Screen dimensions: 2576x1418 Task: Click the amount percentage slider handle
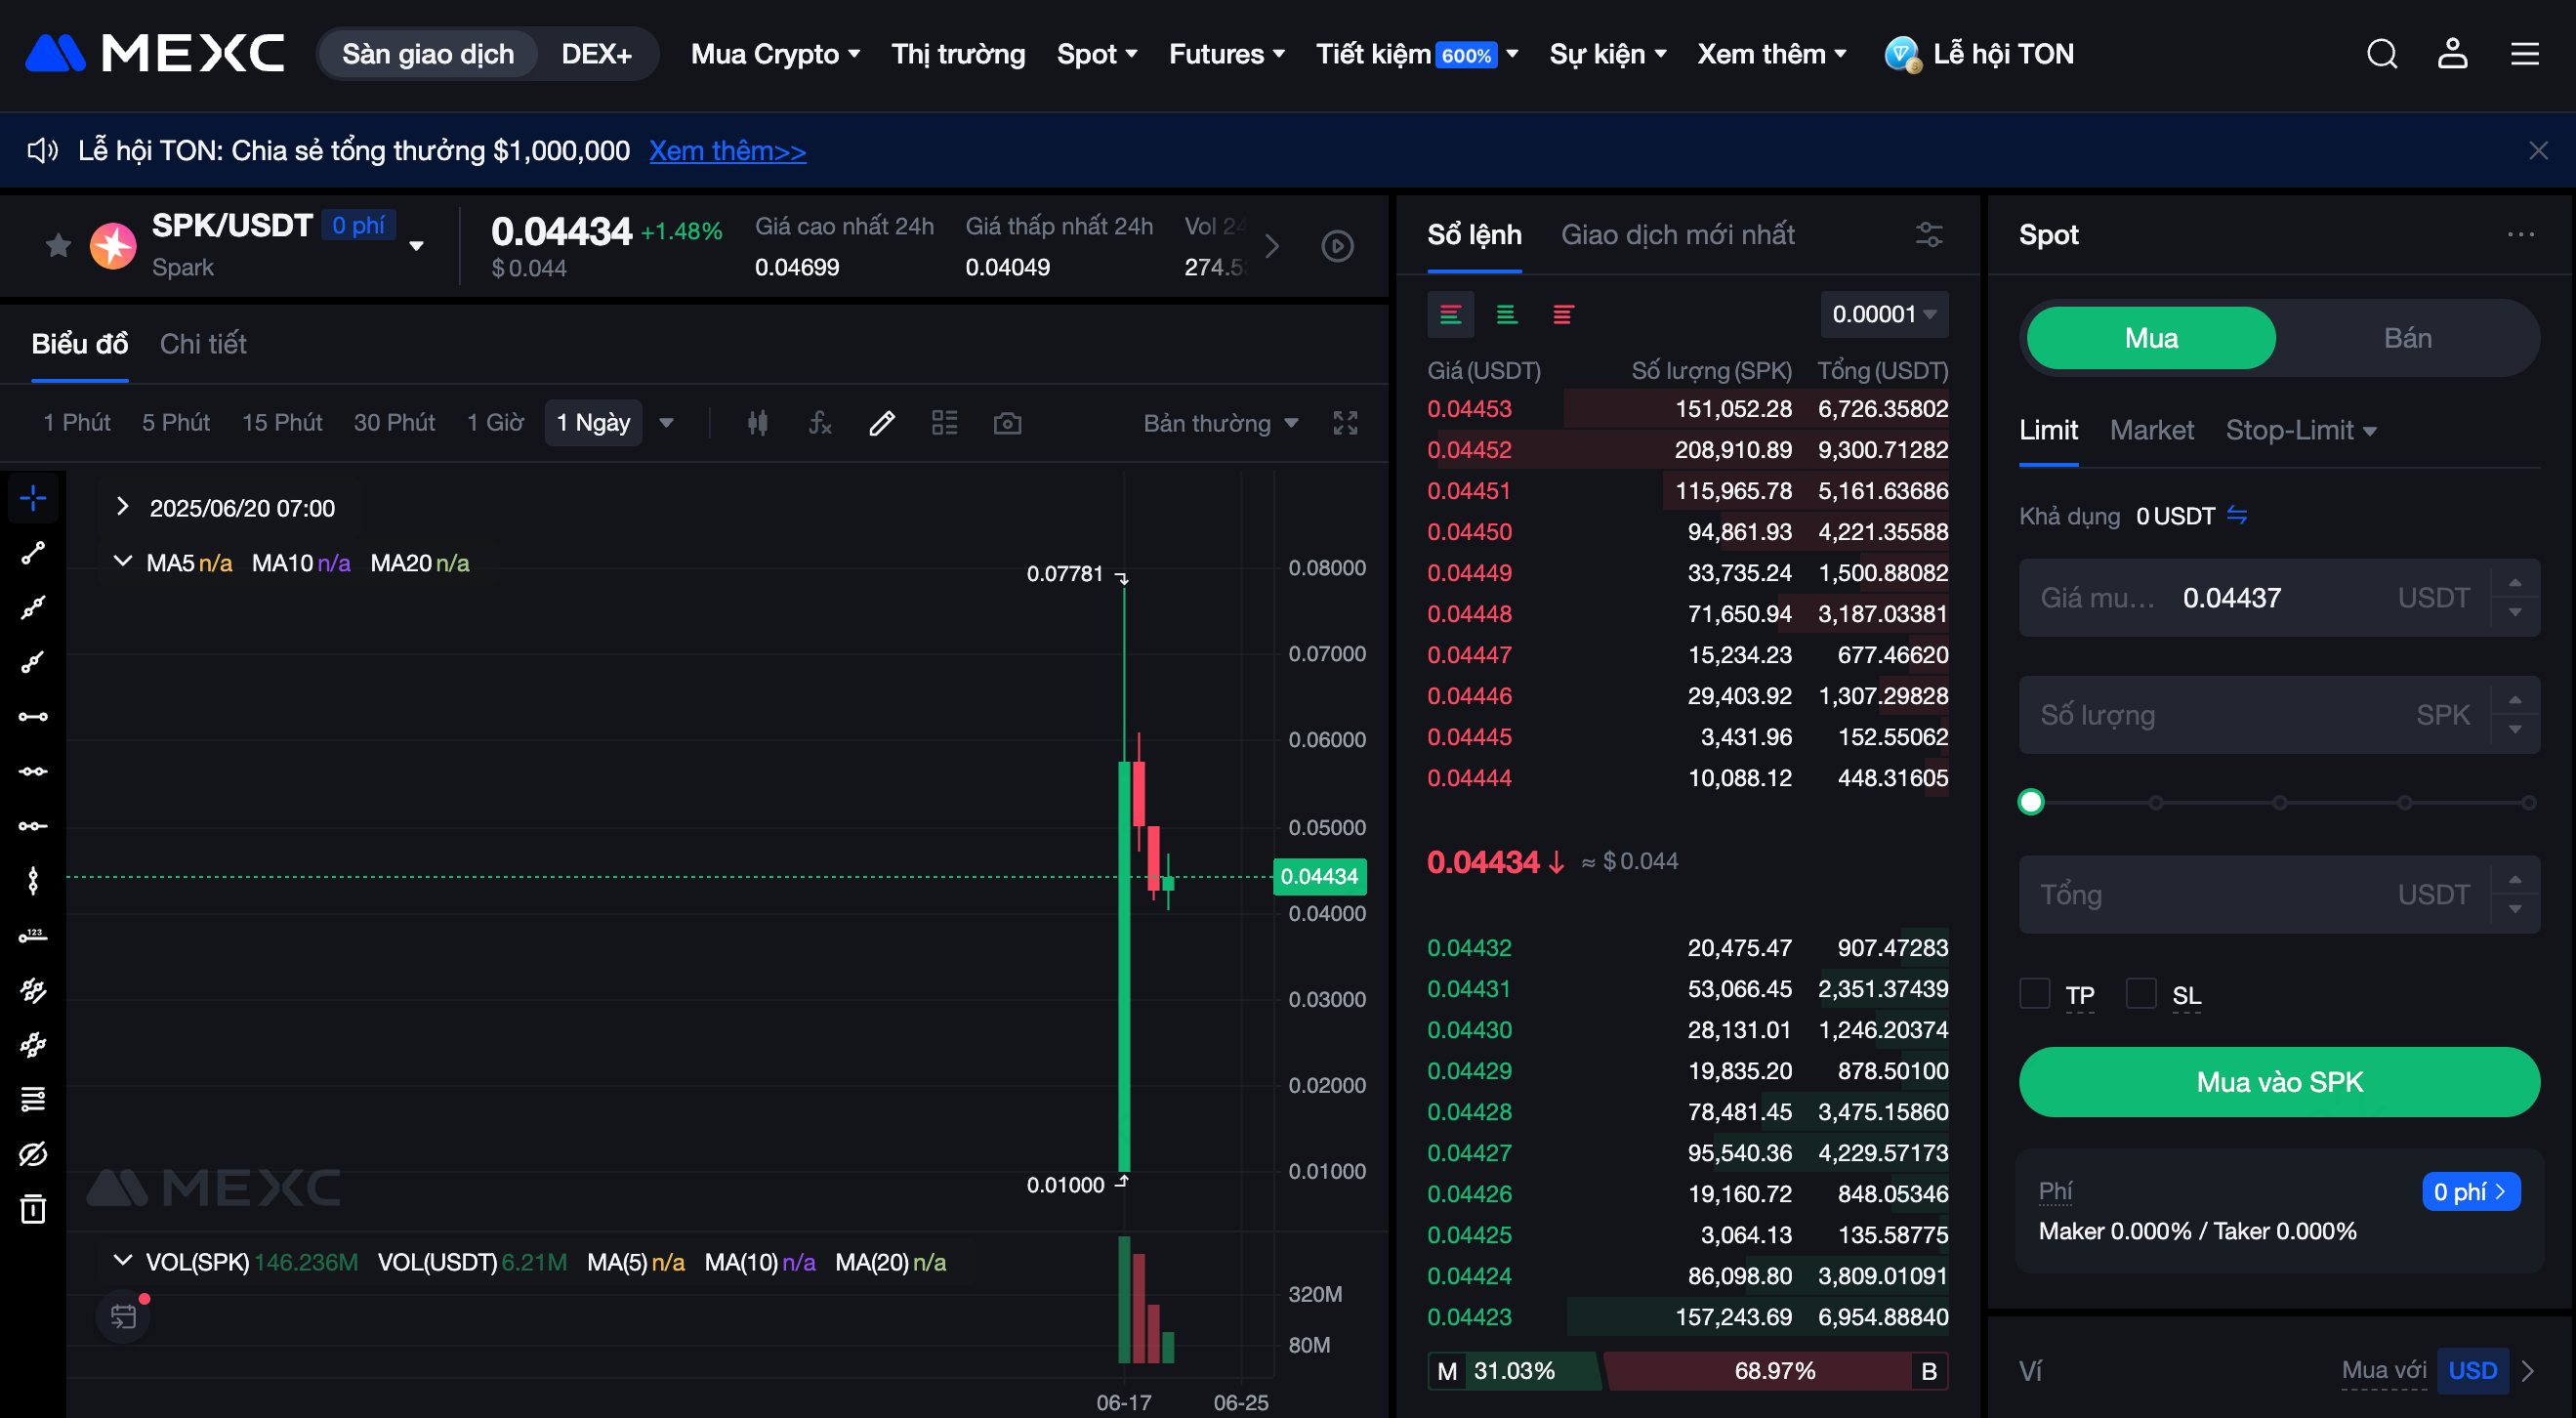(x=2031, y=802)
